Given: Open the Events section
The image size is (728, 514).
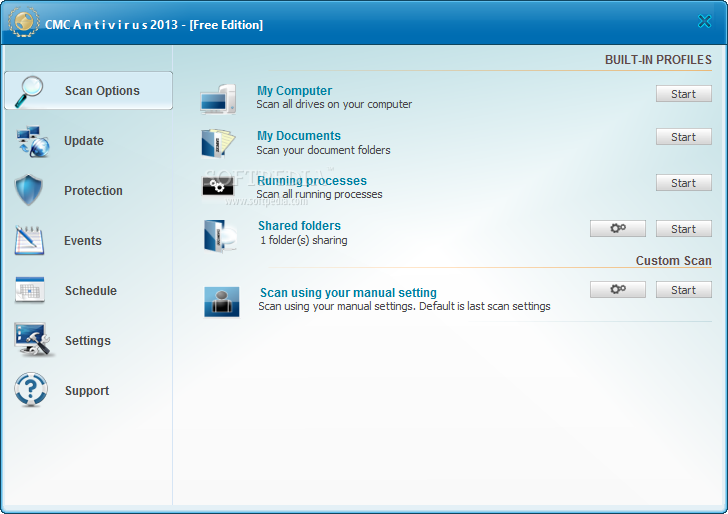Looking at the screenshot, I should click(x=83, y=241).
